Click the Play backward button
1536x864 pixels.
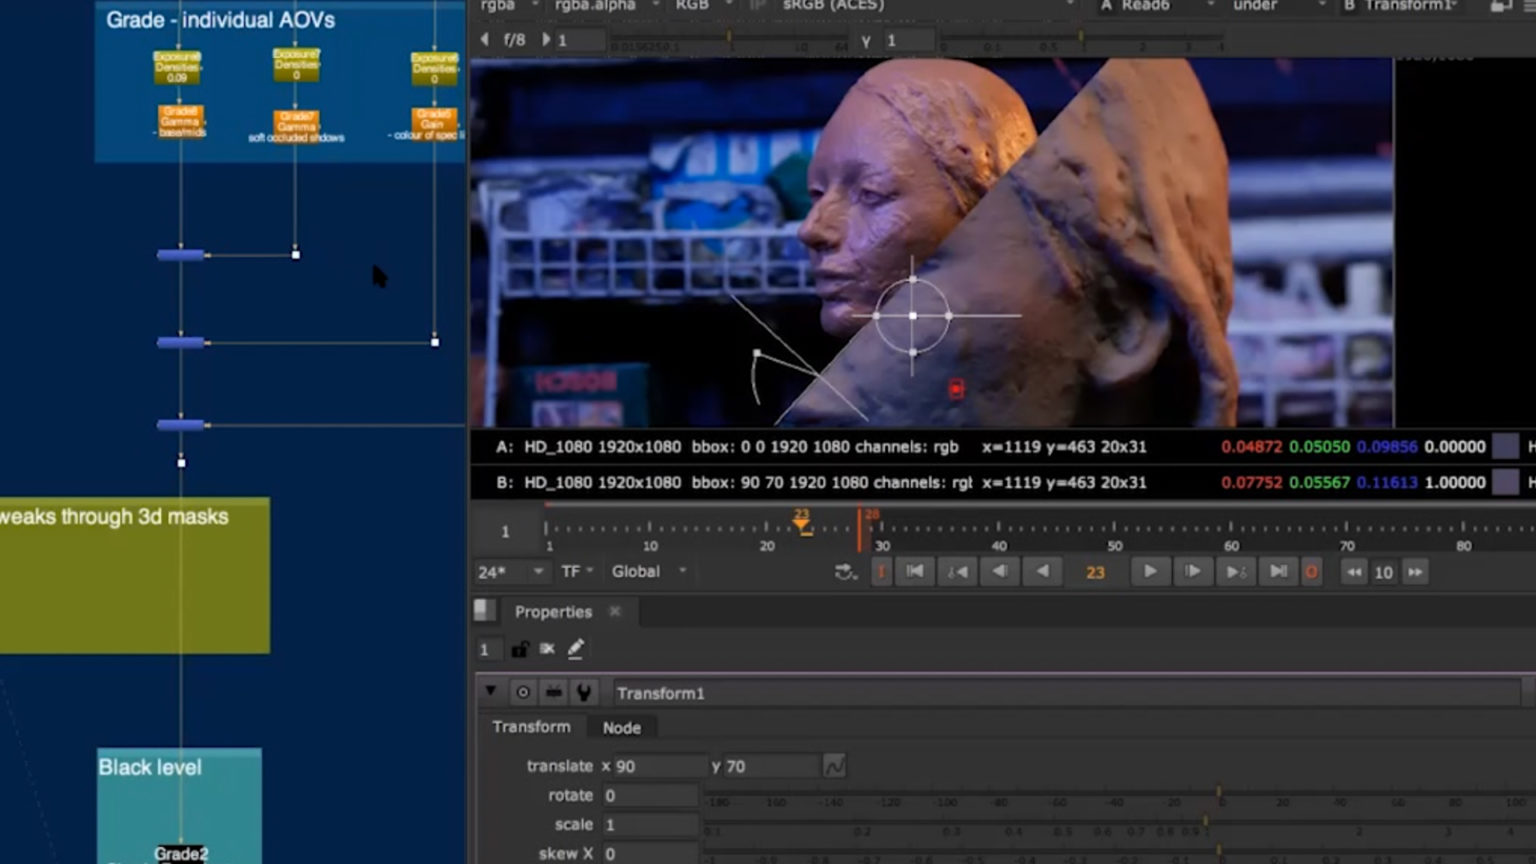1042,572
